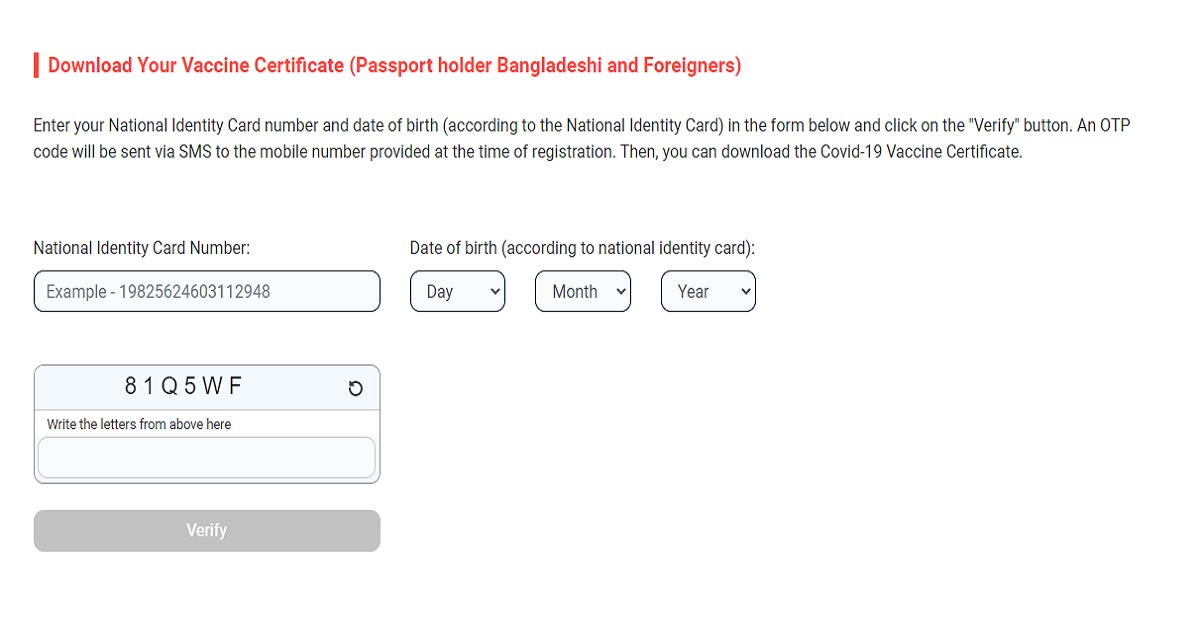Select the captcha code 81Q5WF text
The width and height of the screenshot is (1200, 625).
(x=183, y=387)
